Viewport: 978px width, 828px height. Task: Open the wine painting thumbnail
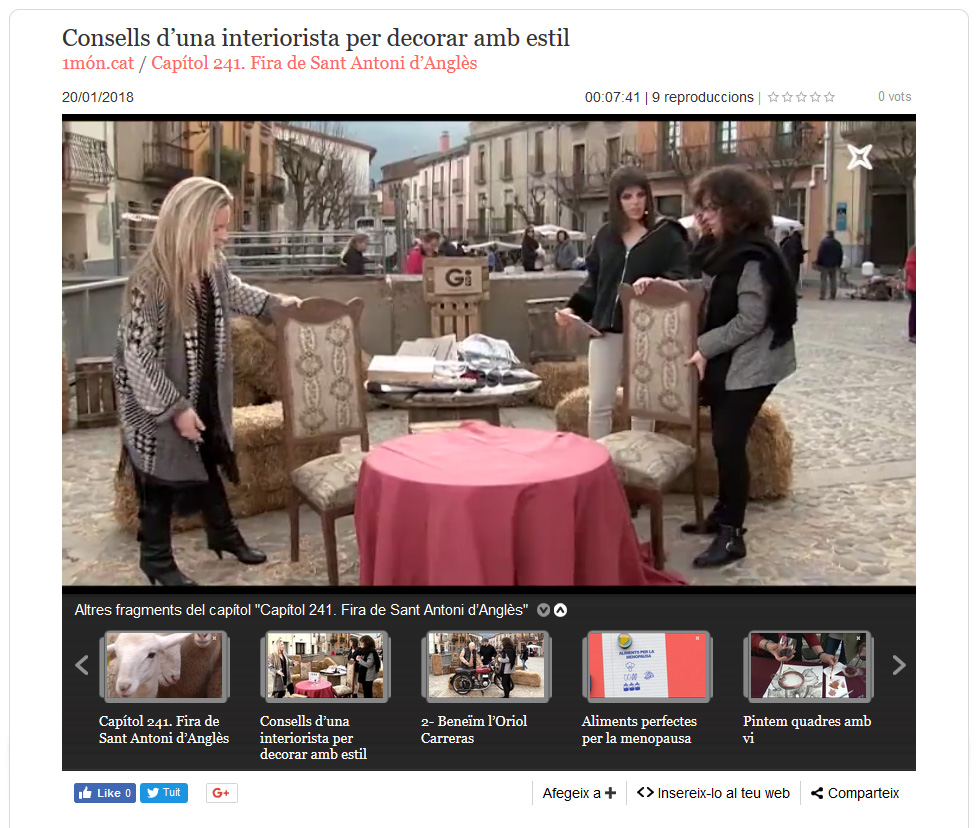pyautogui.click(x=808, y=665)
